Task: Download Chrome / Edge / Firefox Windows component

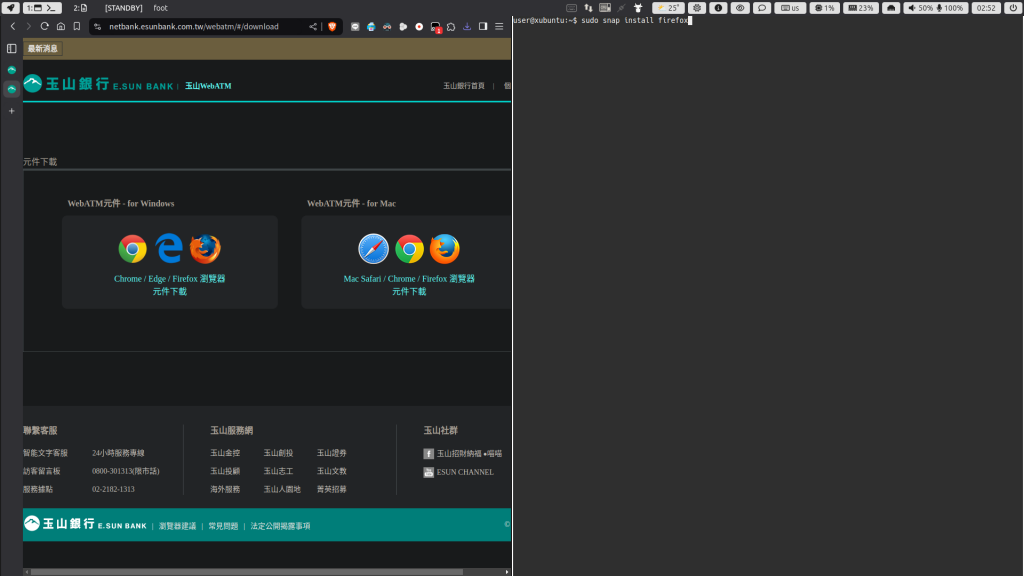Action: click(x=170, y=285)
